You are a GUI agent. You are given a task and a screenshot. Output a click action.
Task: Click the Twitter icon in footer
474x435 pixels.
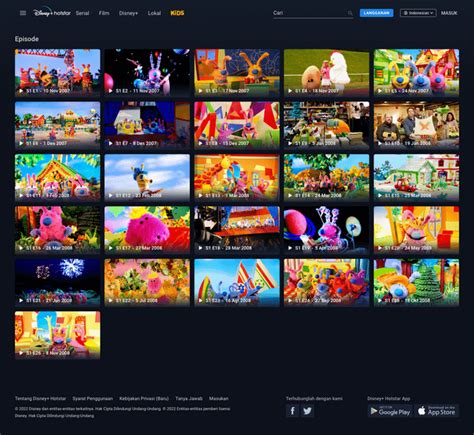(x=307, y=411)
